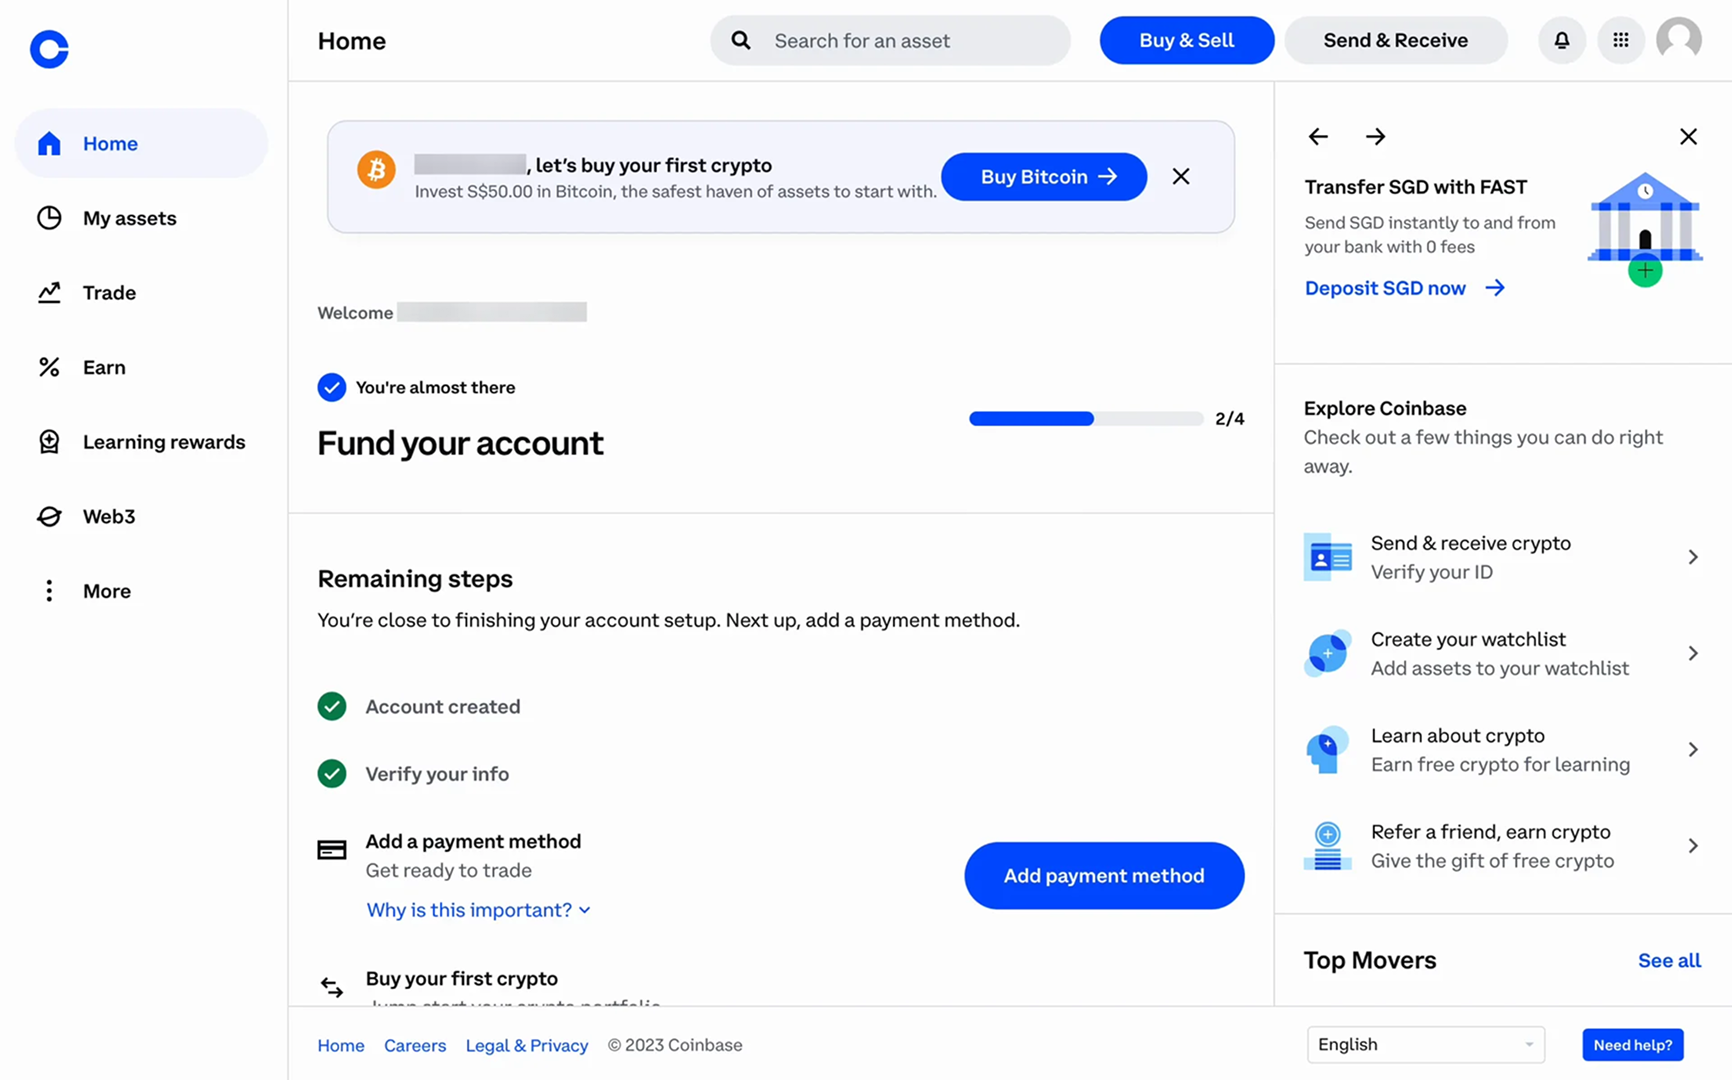Open the apps grid menu
The width and height of the screenshot is (1732, 1080).
1620,40
